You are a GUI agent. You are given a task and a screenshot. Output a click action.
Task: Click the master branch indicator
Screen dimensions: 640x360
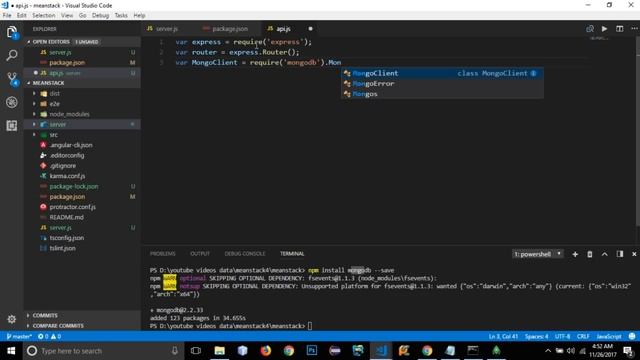click(x=19, y=336)
